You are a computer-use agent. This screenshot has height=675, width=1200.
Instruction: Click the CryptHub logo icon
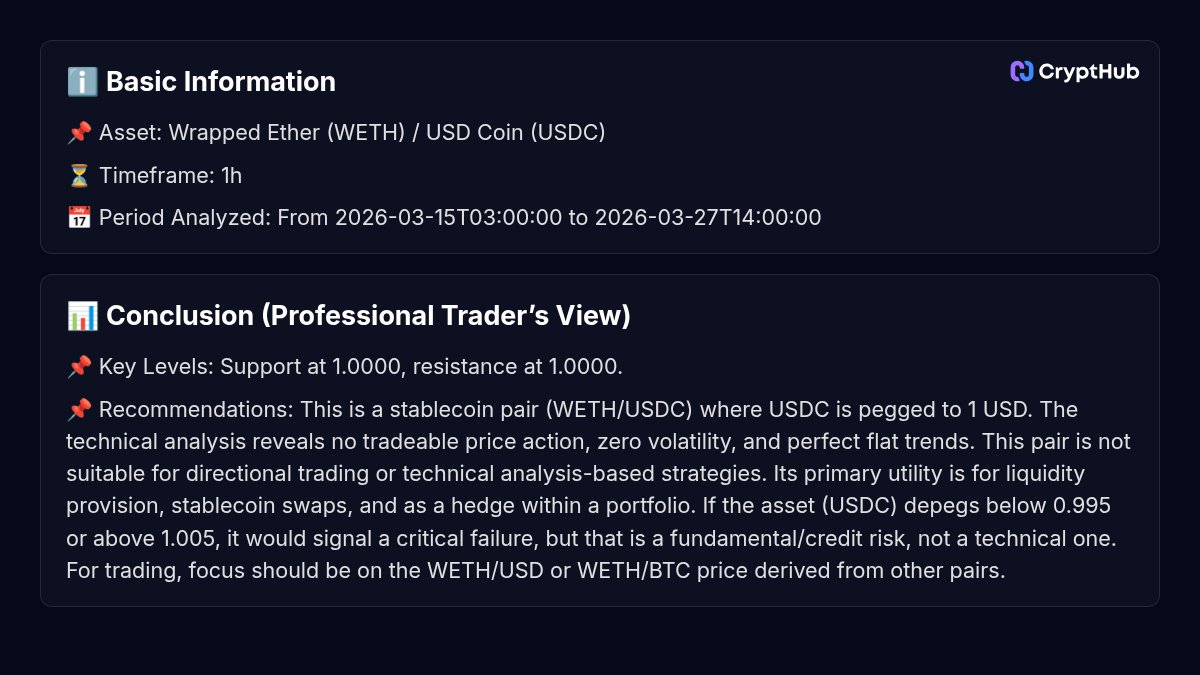1021,71
